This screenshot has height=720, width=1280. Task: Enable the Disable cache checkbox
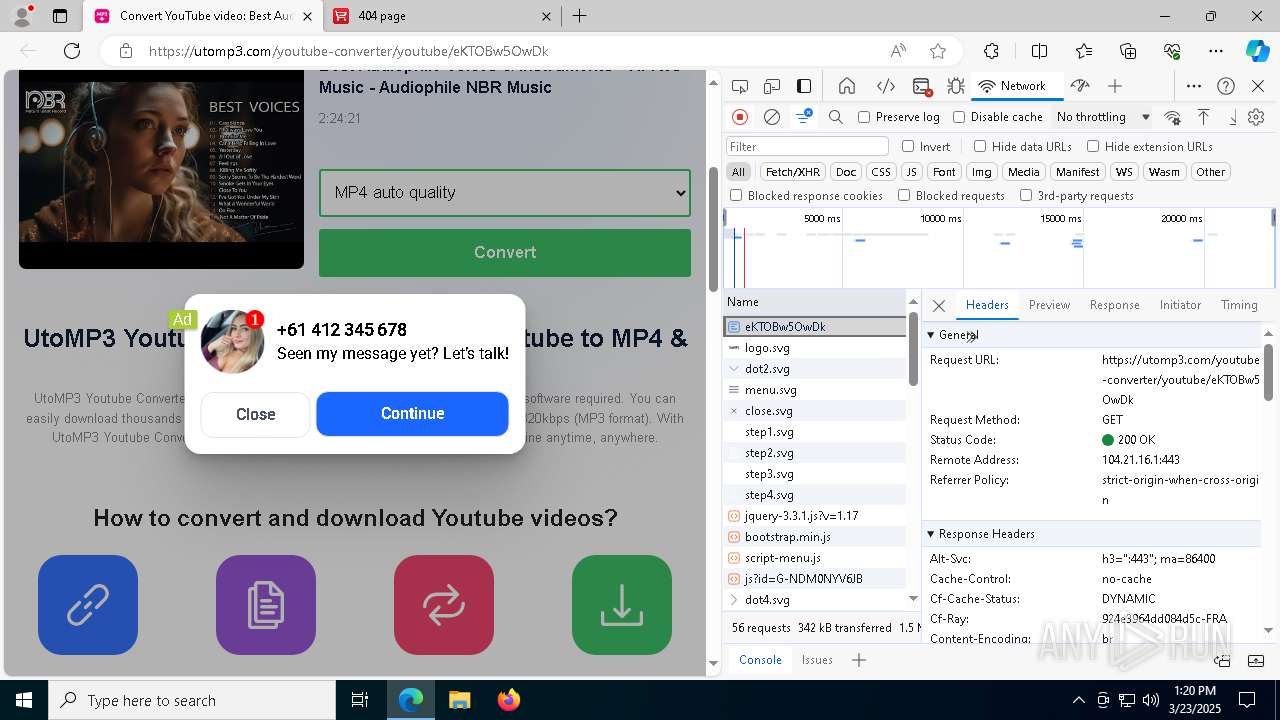point(960,117)
